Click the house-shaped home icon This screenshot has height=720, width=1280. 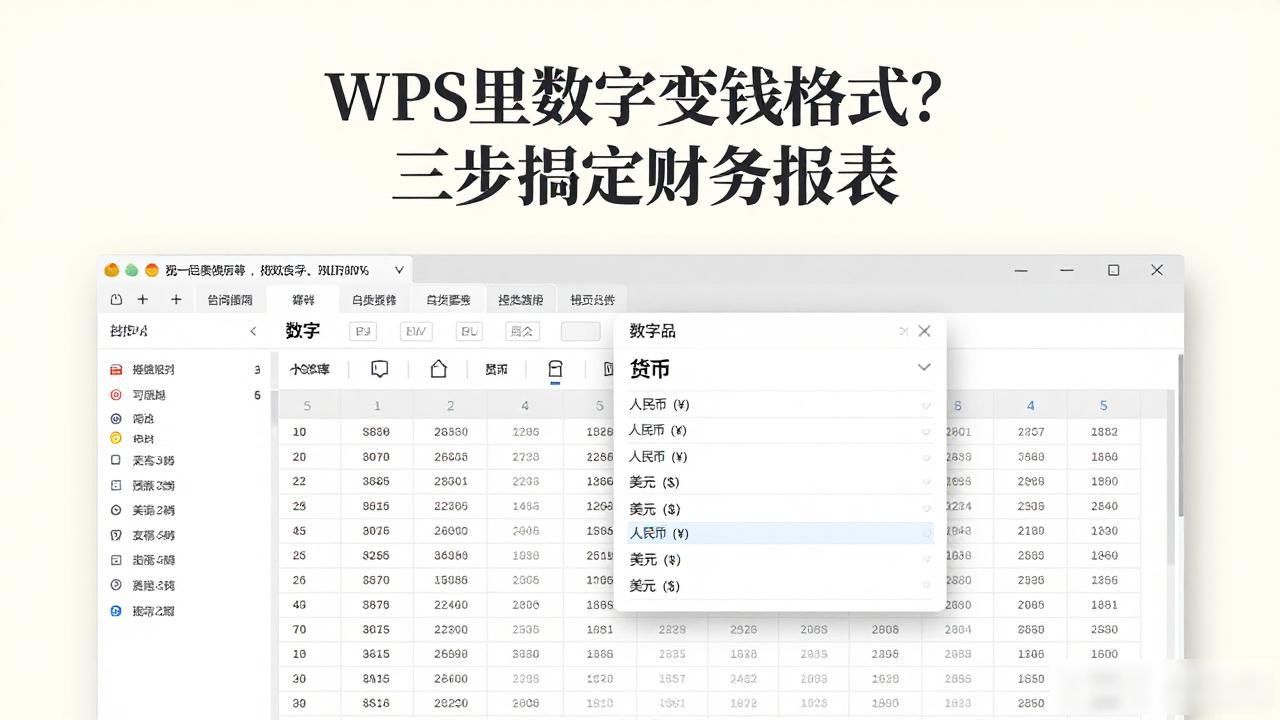[x=438, y=369]
